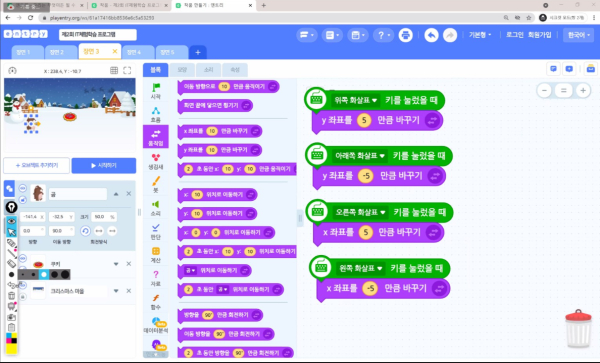Choose the highlighted middle brush size dot
Viewport: 600px width, 363px height.
(x=44, y=274)
